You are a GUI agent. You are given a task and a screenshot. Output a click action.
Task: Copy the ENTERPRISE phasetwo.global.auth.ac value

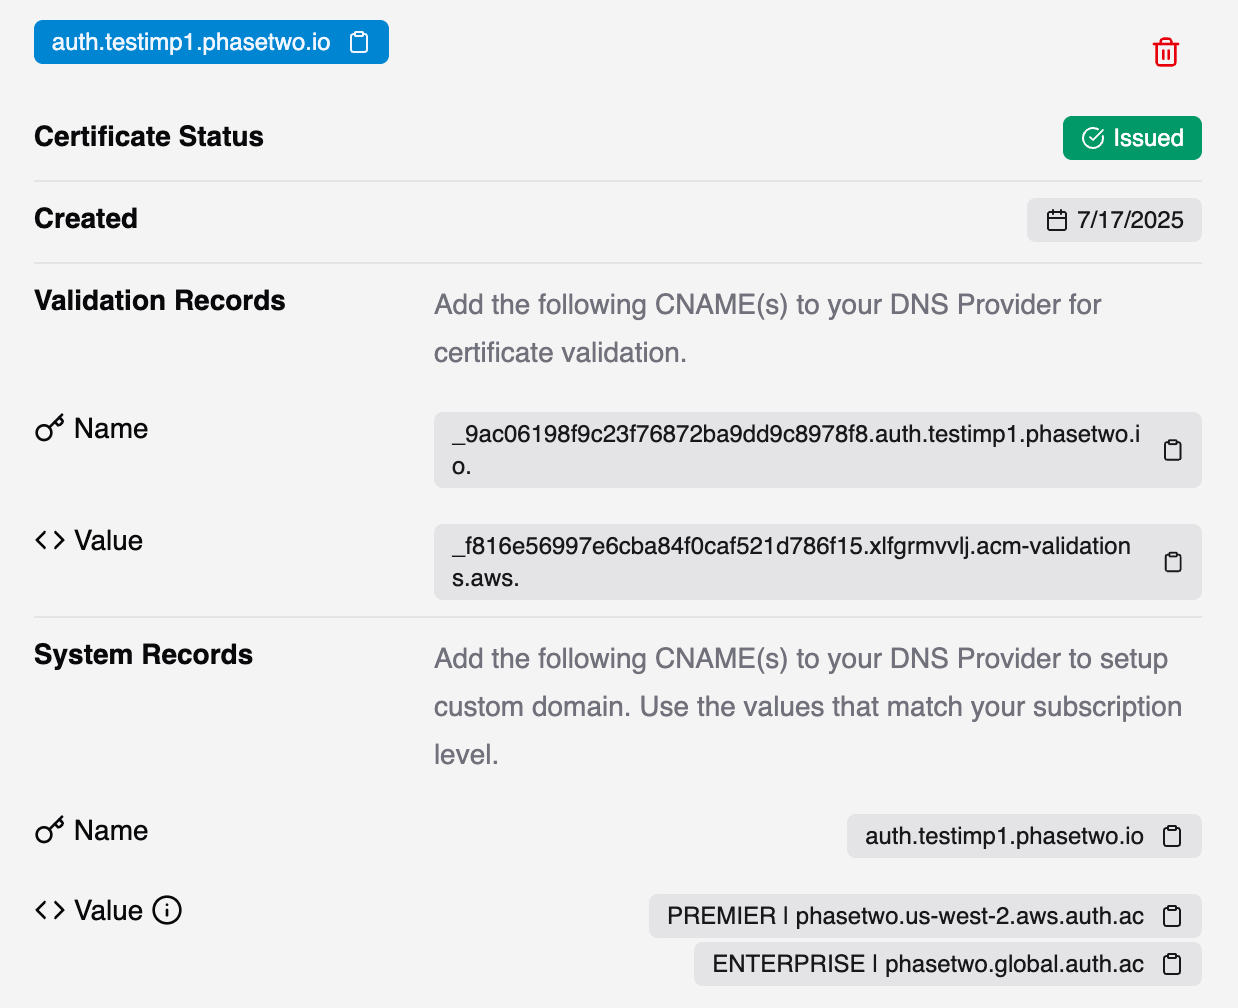pos(1172,964)
